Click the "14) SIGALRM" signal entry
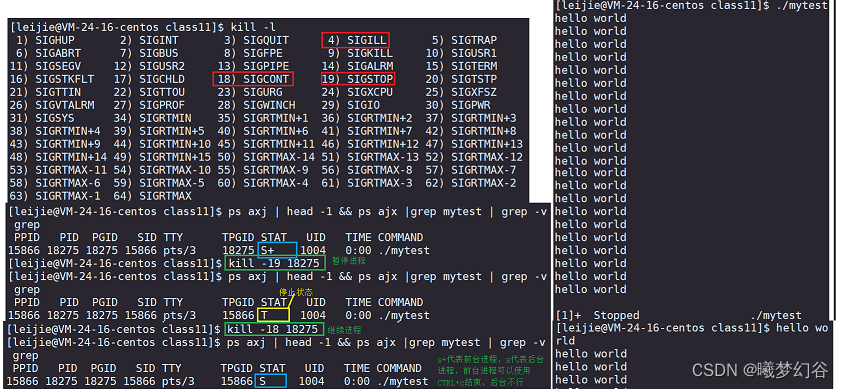 coord(357,66)
